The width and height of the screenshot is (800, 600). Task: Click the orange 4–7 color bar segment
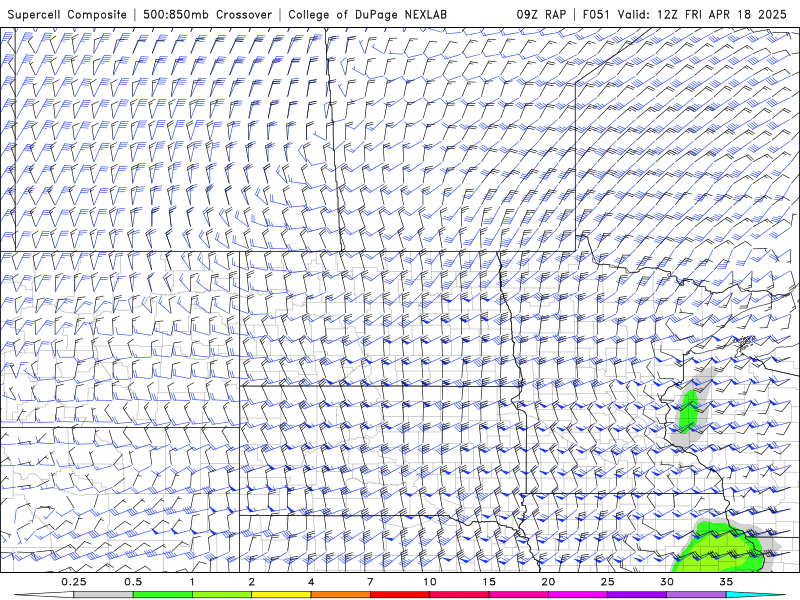pyautogui.click(x=340, y=595)
